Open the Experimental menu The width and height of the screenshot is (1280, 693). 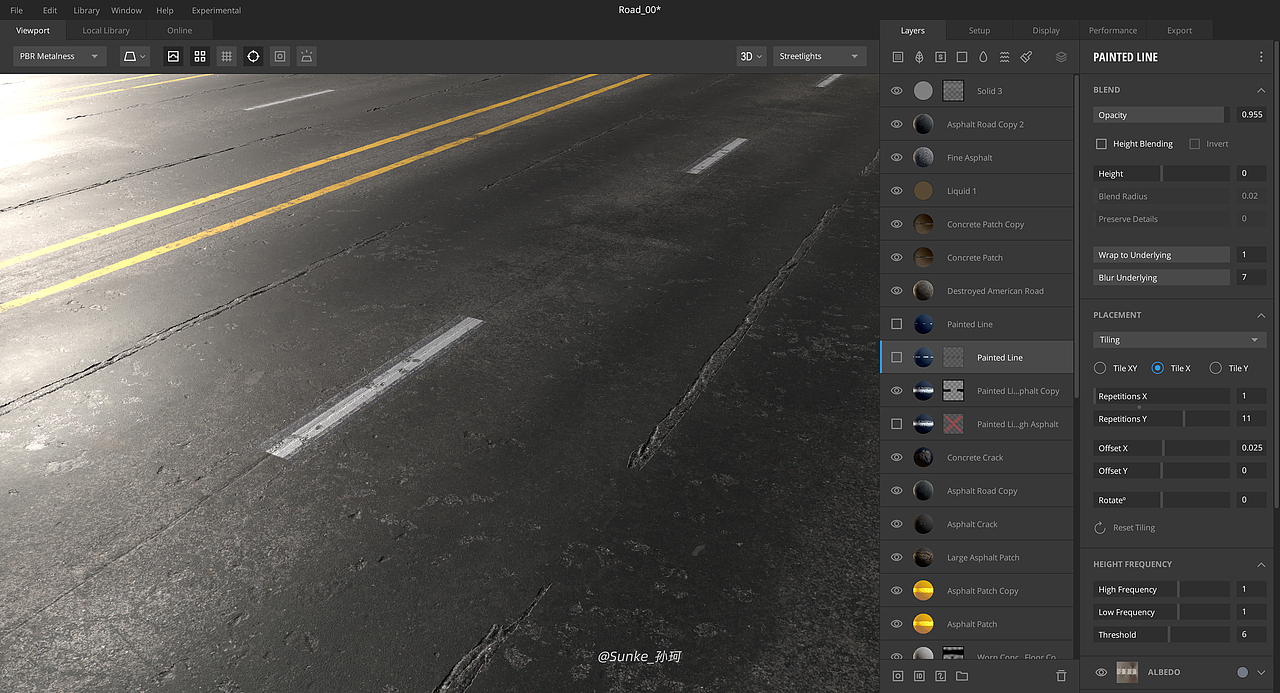[x=216, y=10]
